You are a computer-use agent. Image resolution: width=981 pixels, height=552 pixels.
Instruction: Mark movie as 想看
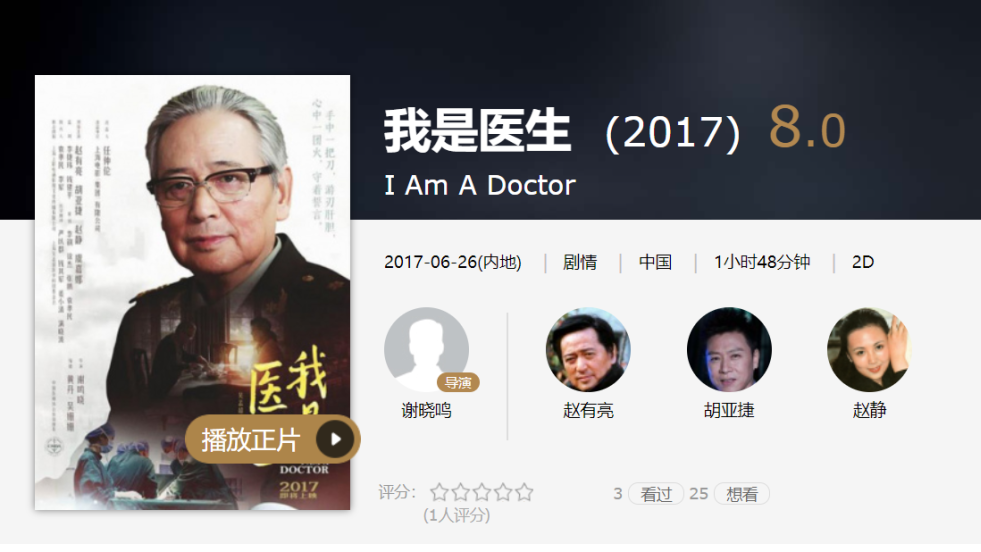tap(741, 494)
